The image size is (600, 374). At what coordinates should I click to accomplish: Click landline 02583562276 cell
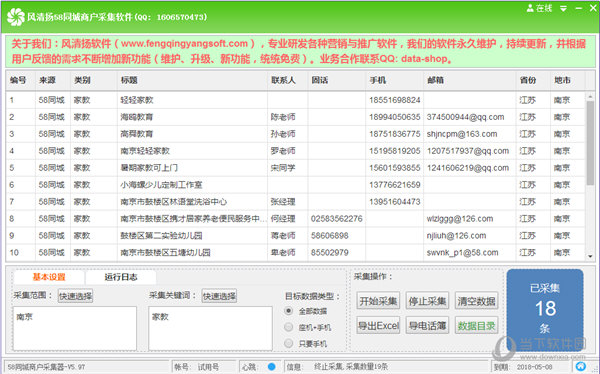336,219
